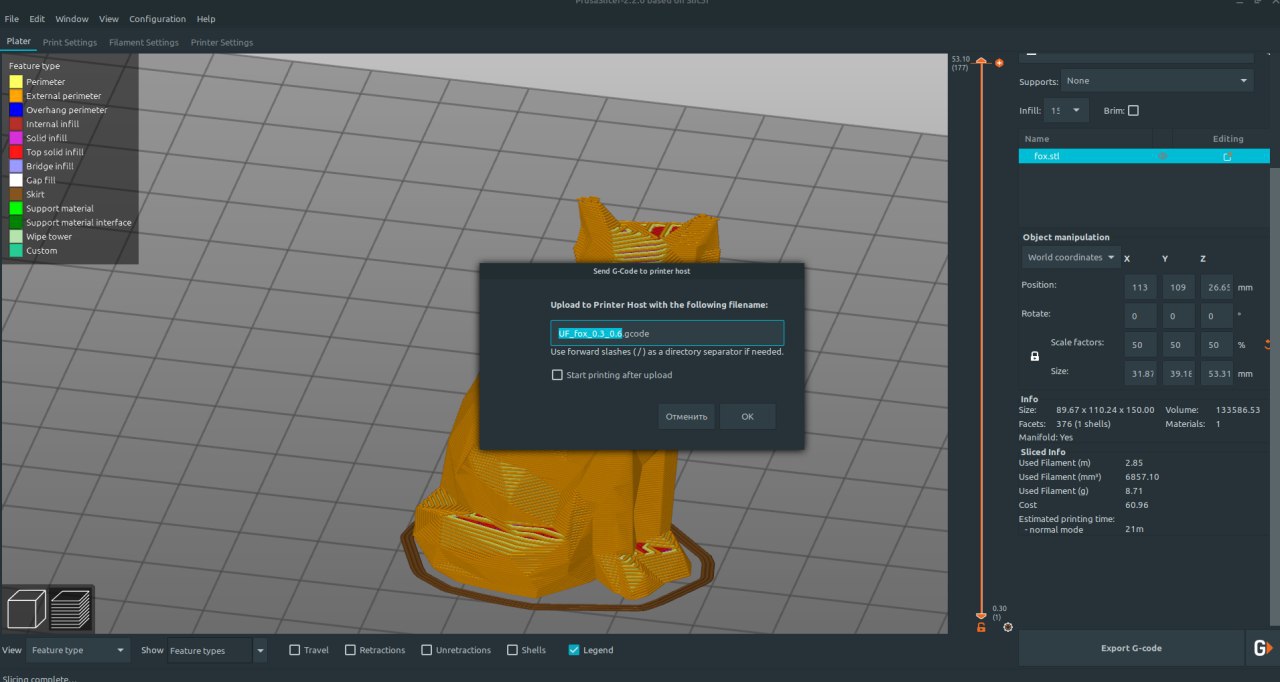
Task: Click the layer slider lock icon
Action: coord(981,628)
